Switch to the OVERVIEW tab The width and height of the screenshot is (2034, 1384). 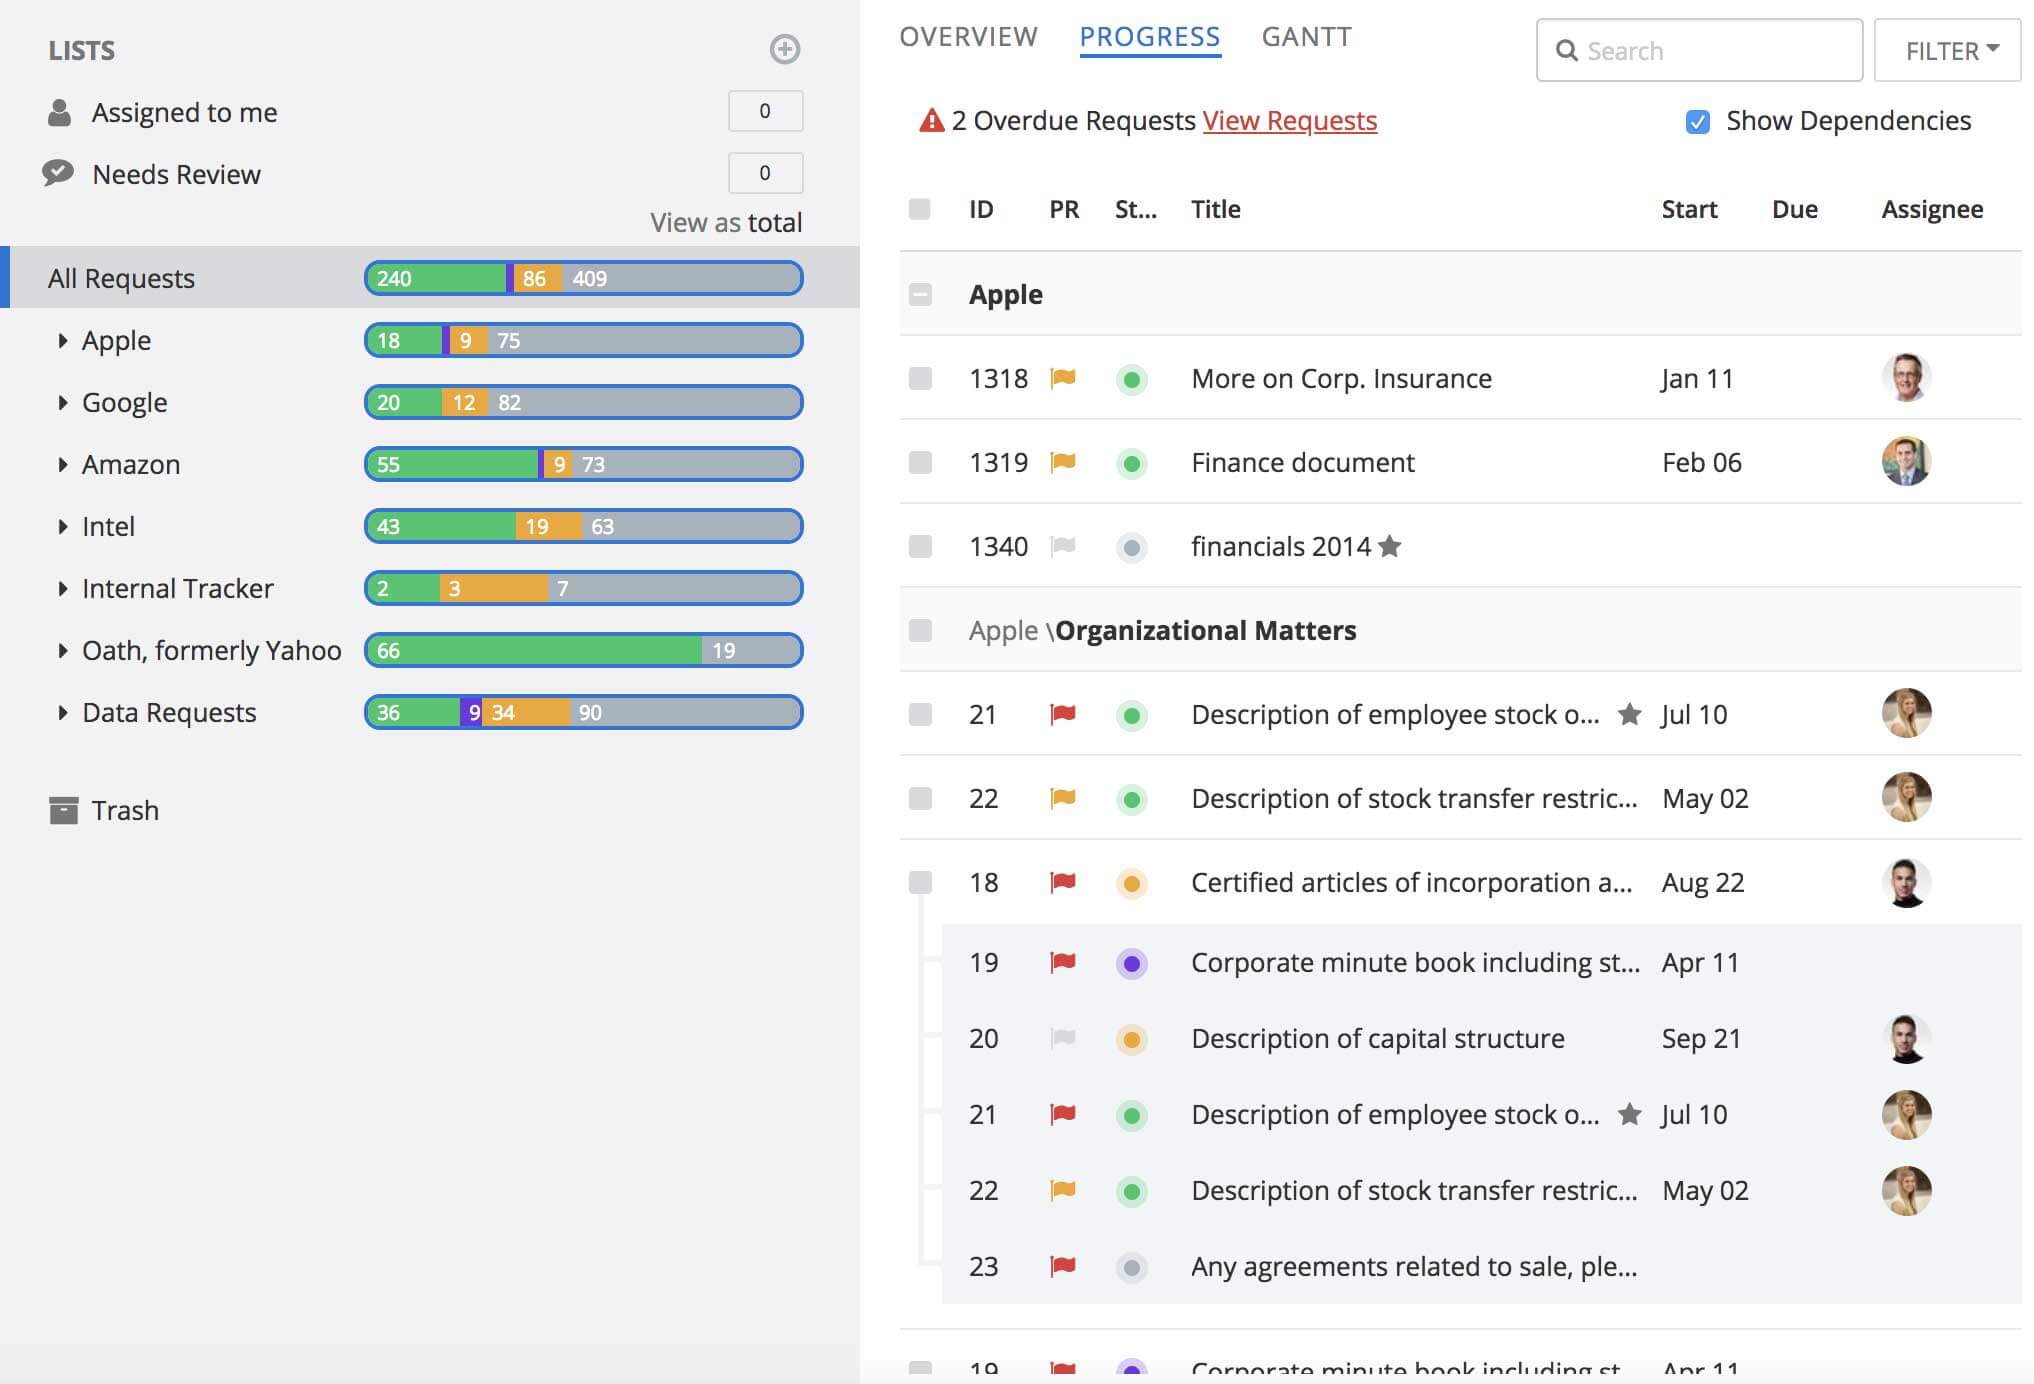click(x=967, y=37)
